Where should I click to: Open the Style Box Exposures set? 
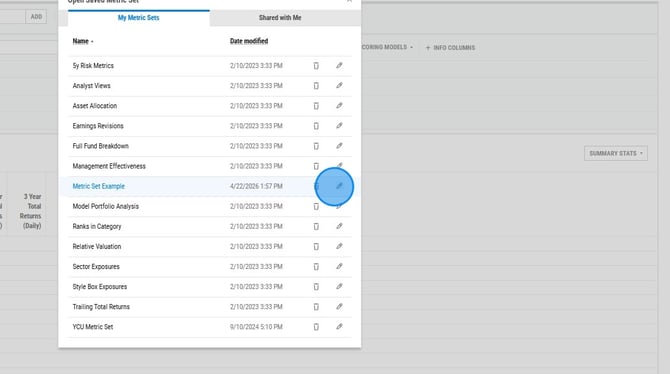click(x=100, y=287)
